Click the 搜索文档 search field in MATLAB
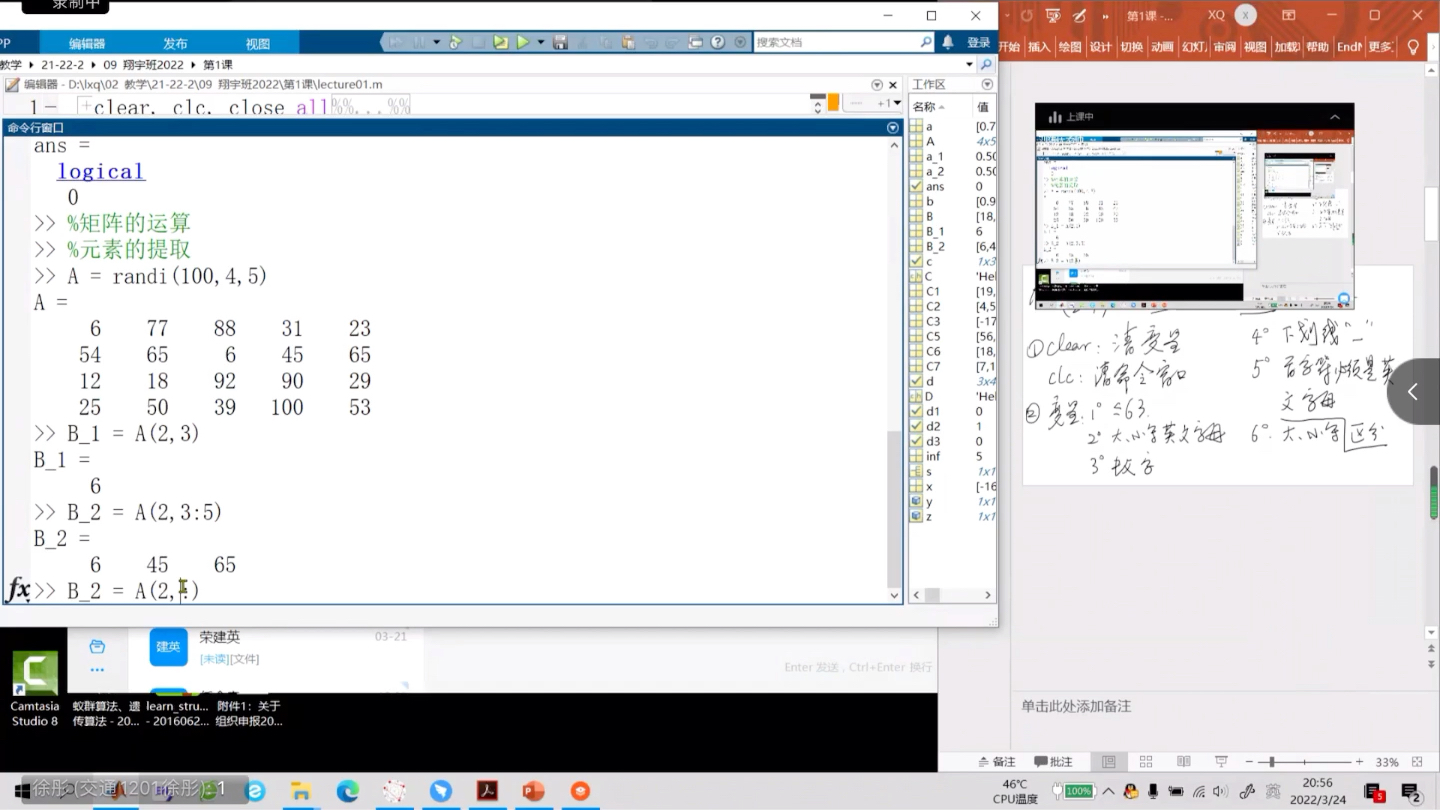1440x810 pixels. tap(840, 43)
